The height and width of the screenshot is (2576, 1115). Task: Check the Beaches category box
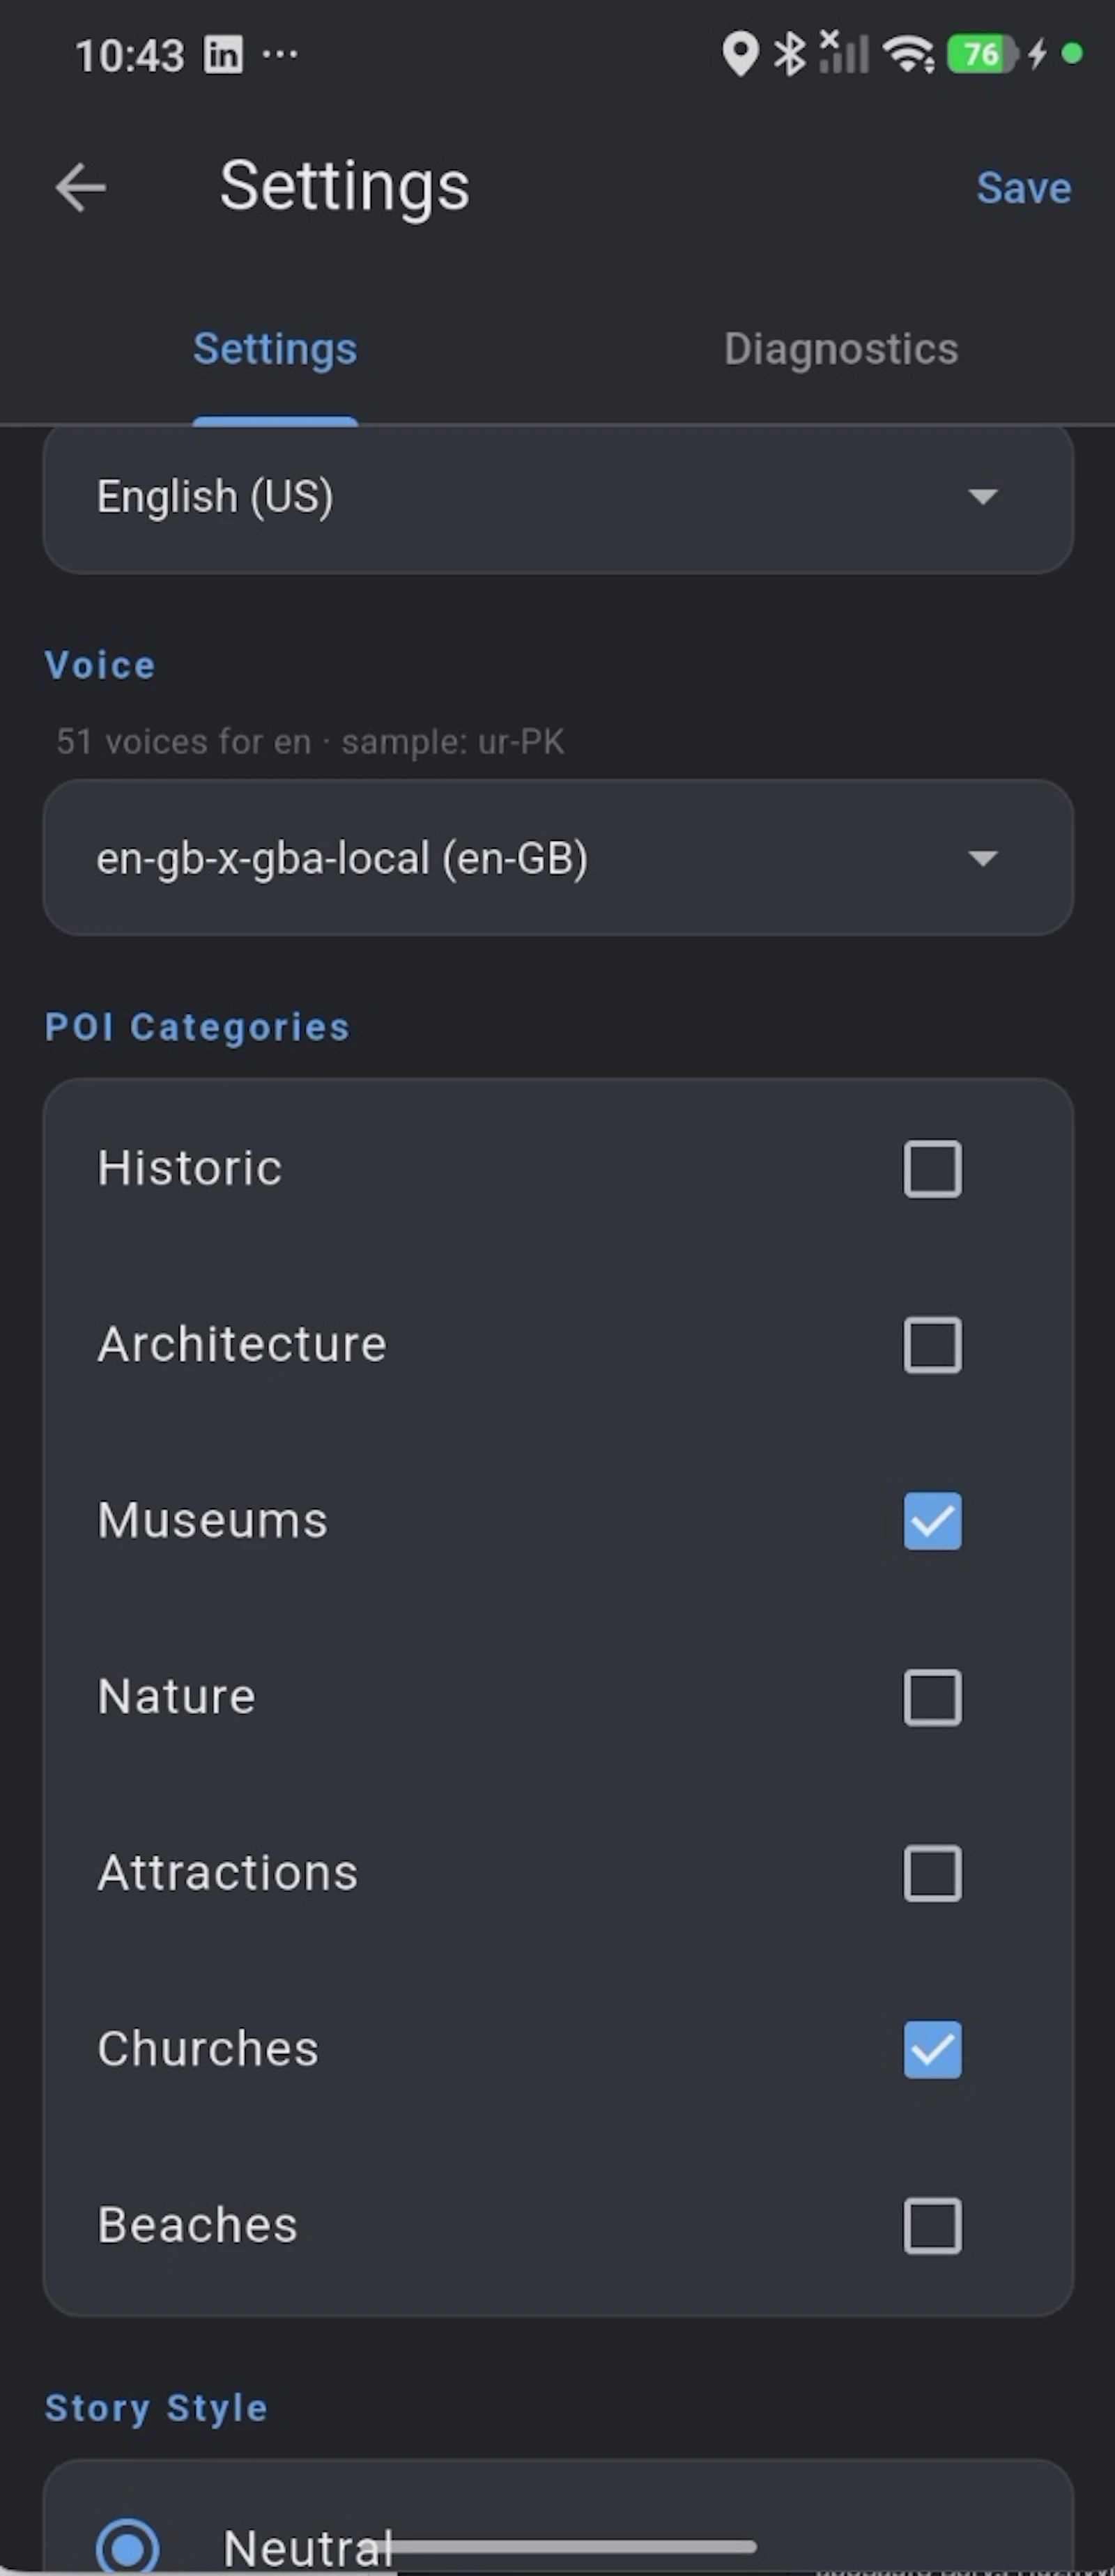click(932, 2225)
